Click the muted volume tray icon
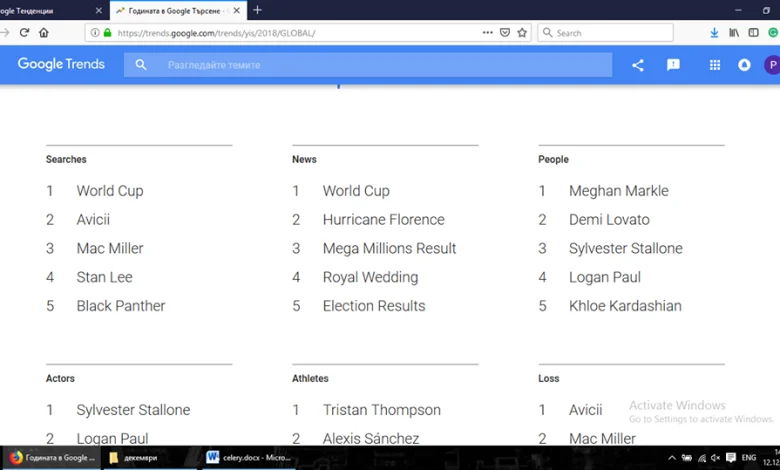780x470 pixels. 715,458
